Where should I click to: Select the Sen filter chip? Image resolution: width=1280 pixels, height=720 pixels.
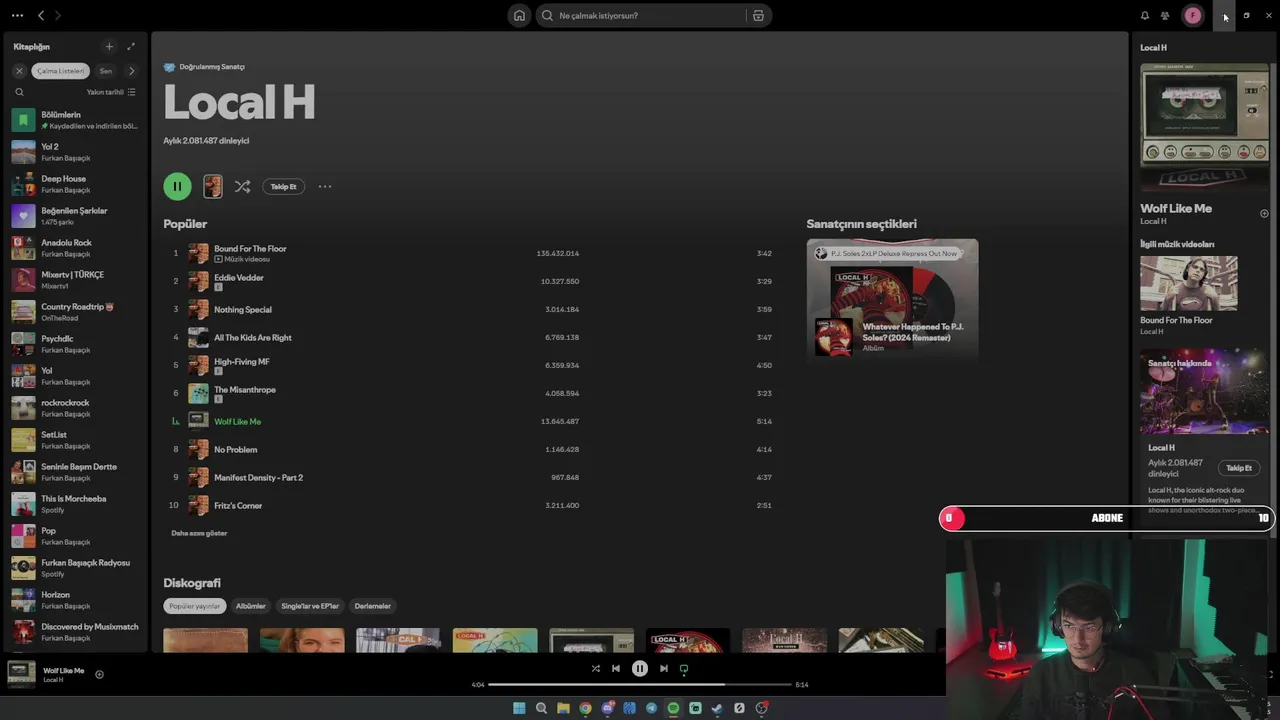[106, 71]
